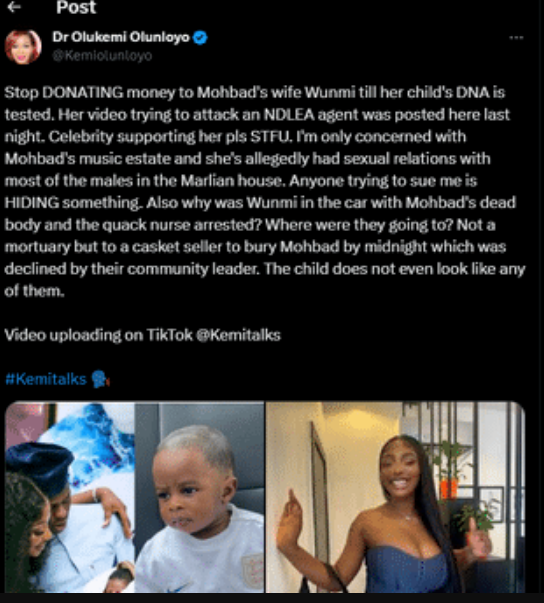Open the couple photo thumbnail

pos(70,497)
